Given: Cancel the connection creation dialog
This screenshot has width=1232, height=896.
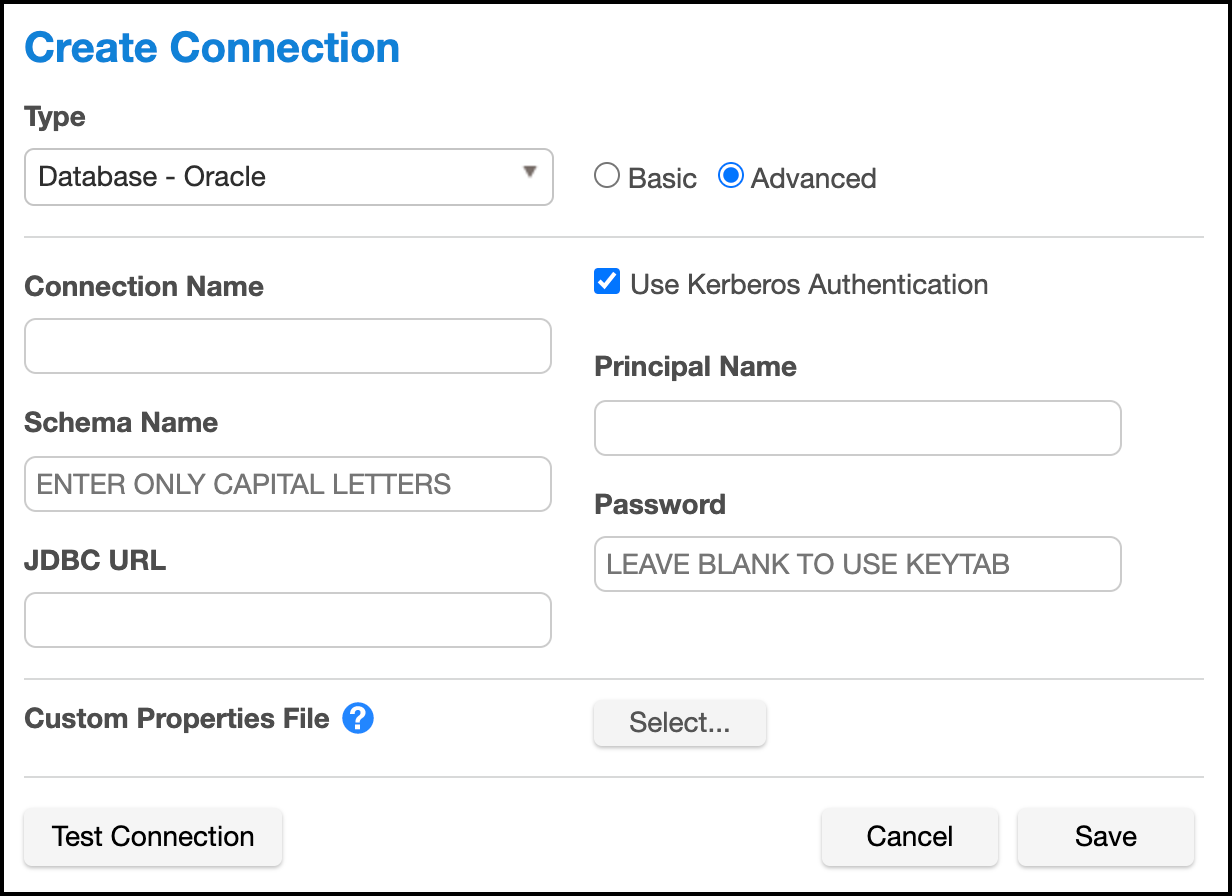Looking at the screenshot, I should coord(909,837).
